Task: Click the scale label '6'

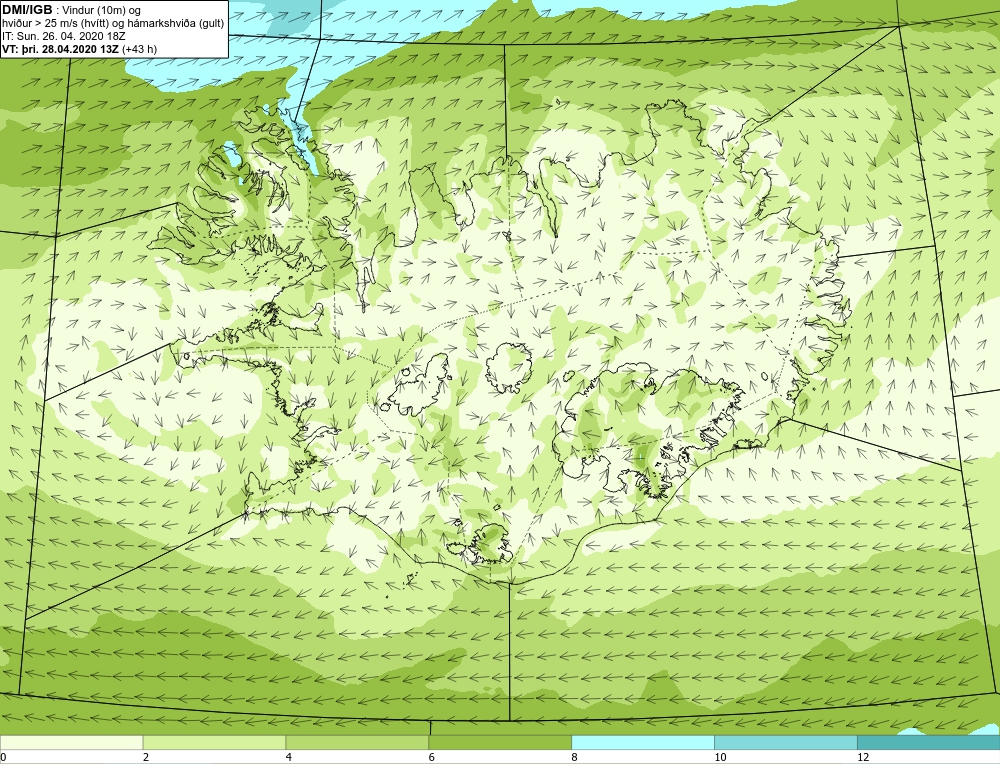Action: 432,757
